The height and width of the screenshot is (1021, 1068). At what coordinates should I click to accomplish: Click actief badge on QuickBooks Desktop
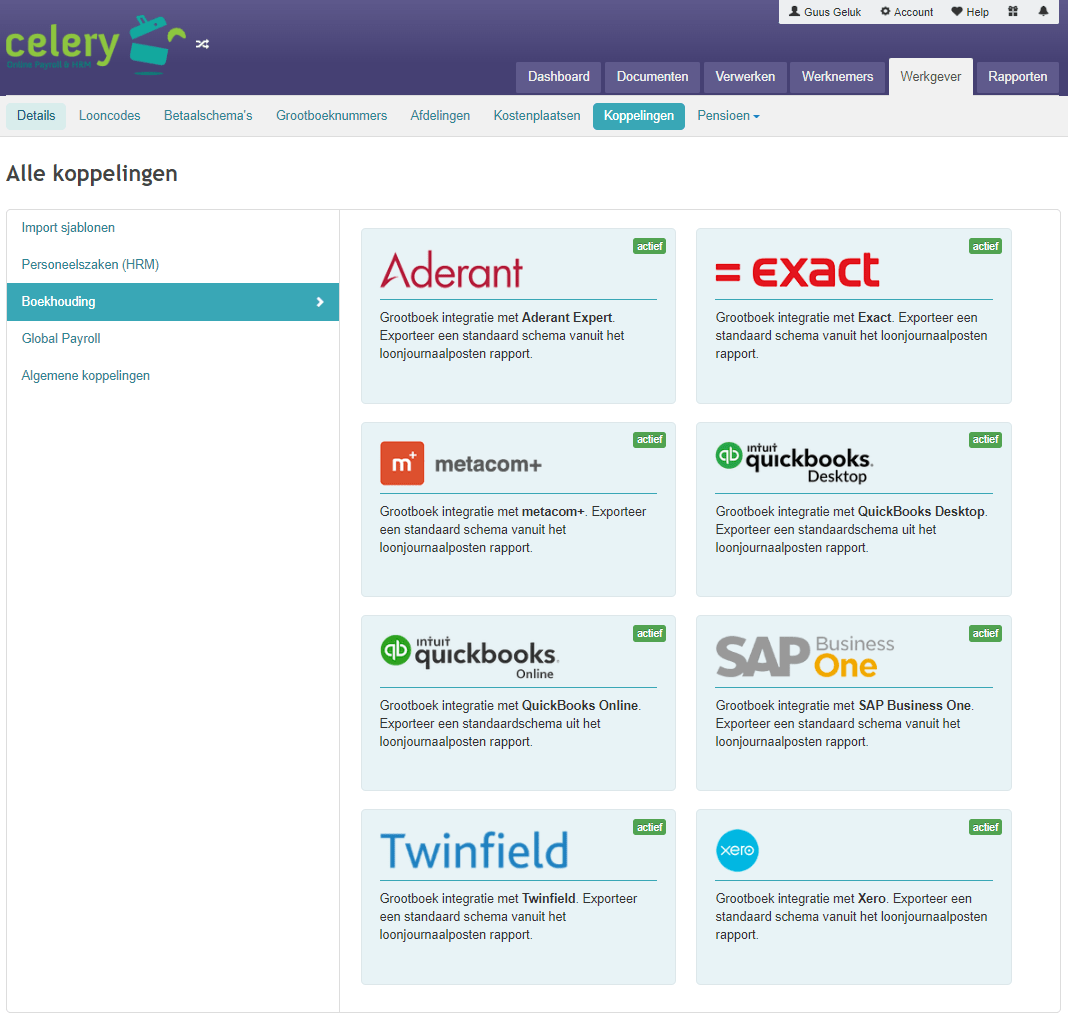(x=985, y=440)
